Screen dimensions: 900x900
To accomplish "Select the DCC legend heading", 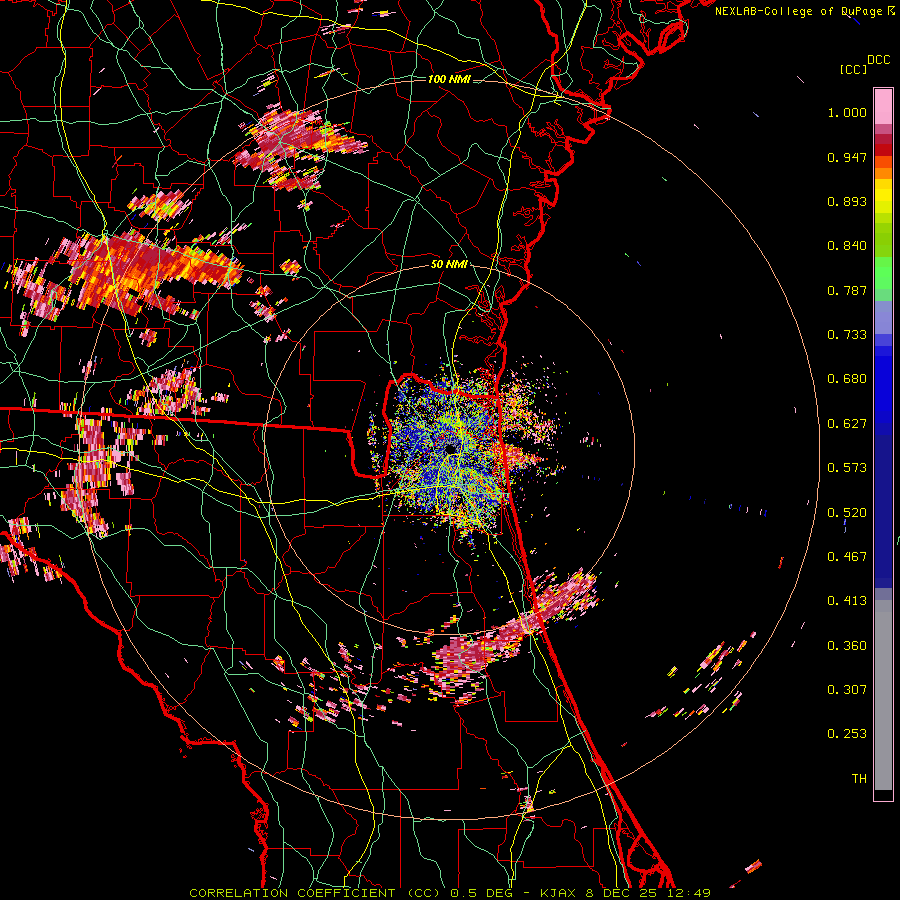I will (878, 60).
